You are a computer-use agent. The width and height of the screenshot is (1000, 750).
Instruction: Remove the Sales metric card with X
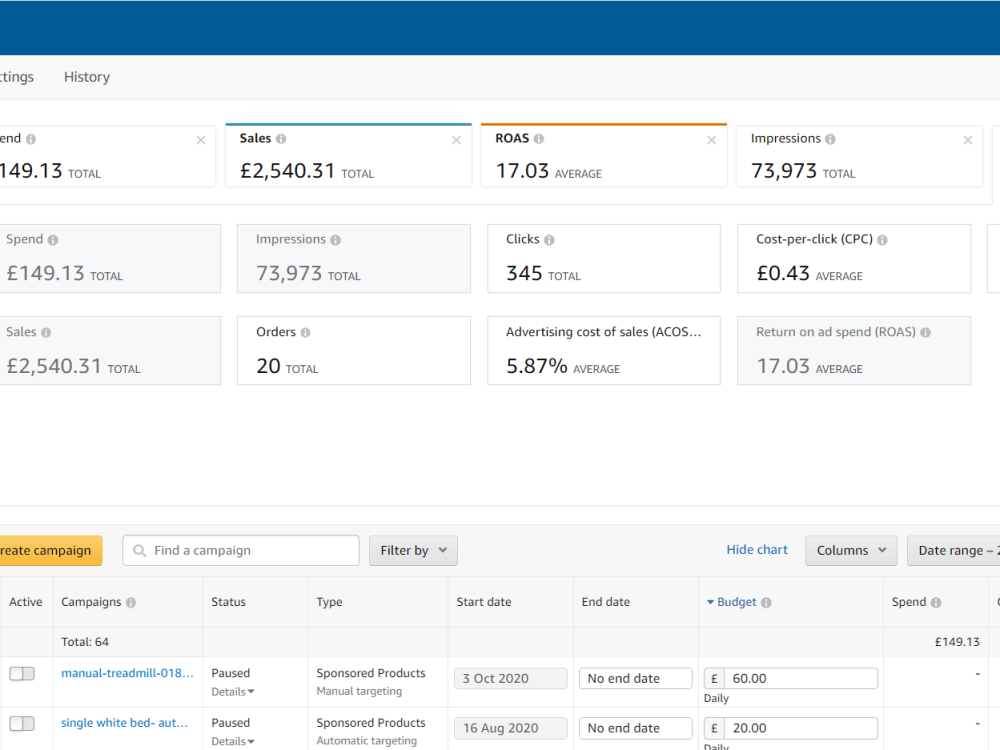[456, 140]
